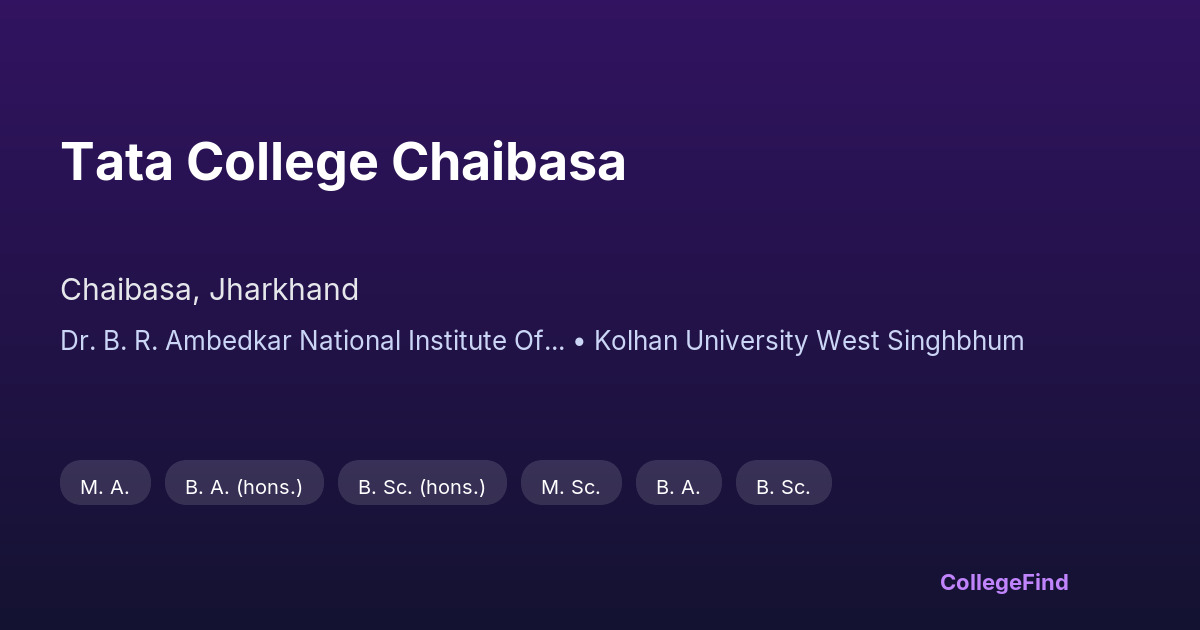Screen dimensions: 1200x630
Task: Select the M. Sc. course tag
Action: coord(571,487)
